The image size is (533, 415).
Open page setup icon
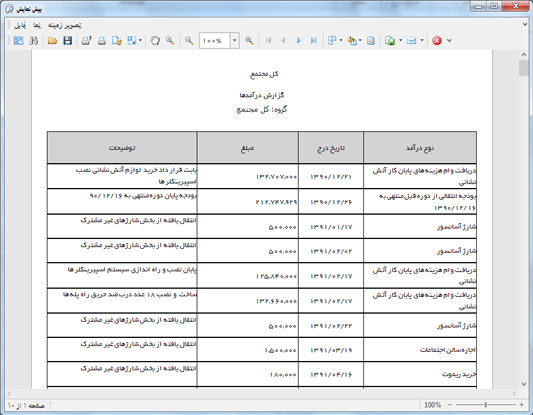[x=117, y=41]
